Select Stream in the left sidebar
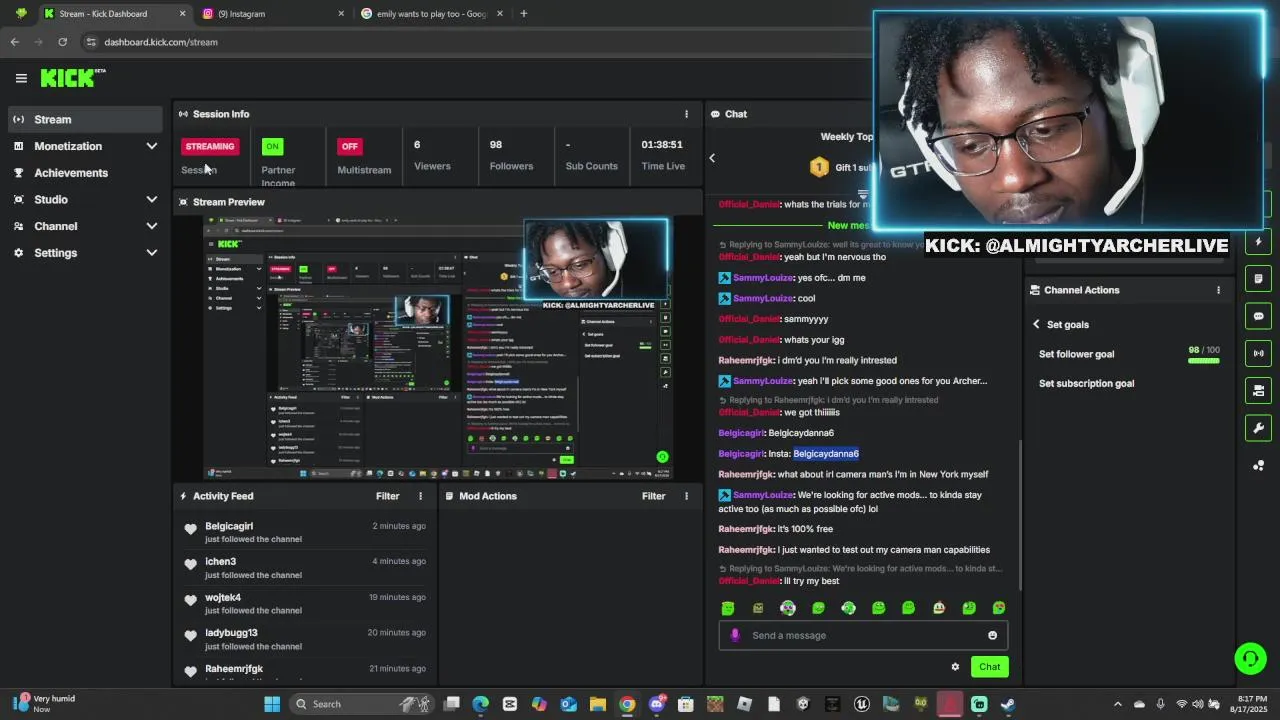 click(83, 119)
